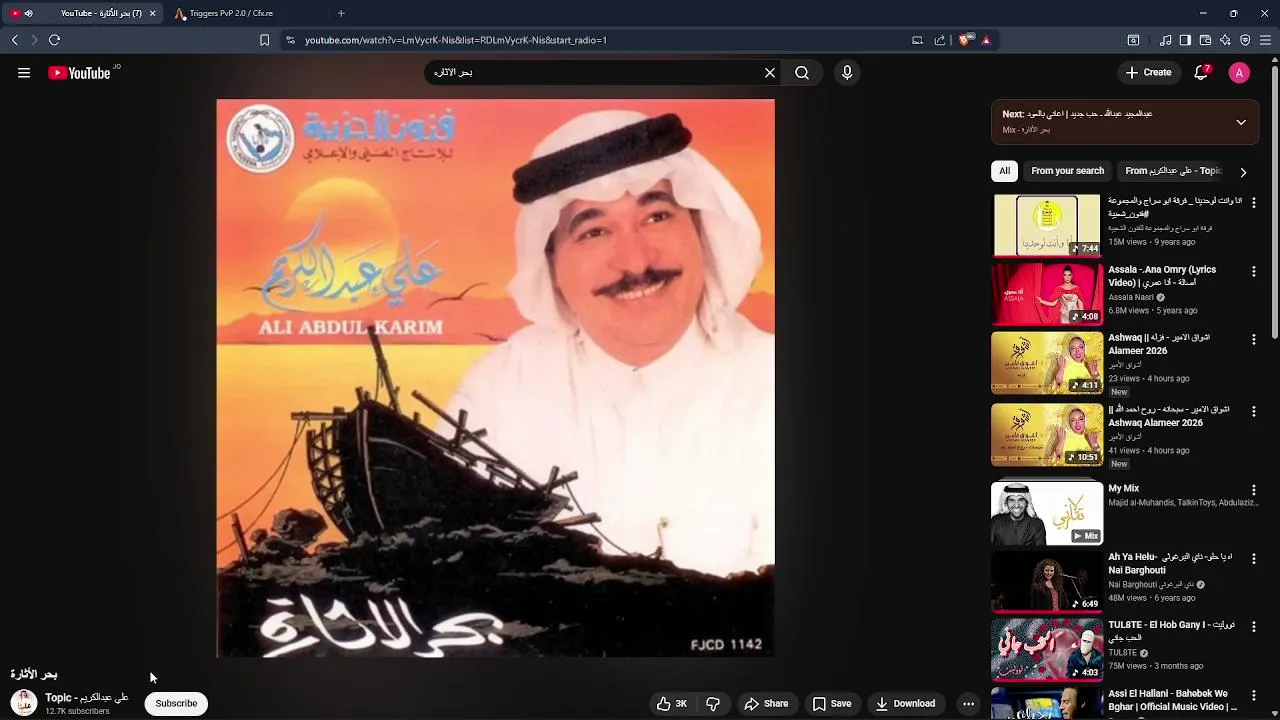The width and height of the screenshot is (1280, 720).
Task: Bookmark this page from the address bar
Action: tap(264, 40)
